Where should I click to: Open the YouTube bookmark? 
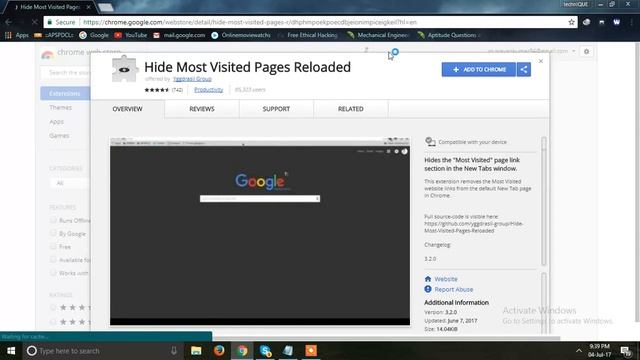click(x=131, y=35)
